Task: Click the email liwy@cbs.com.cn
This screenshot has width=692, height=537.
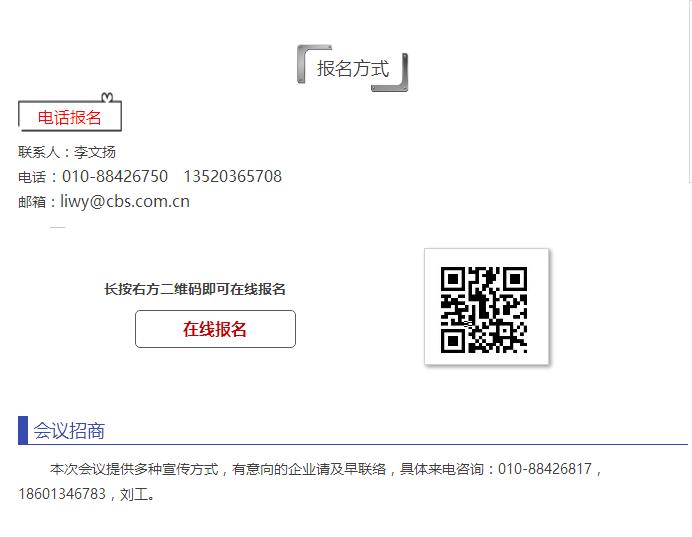Action: [x=125, y=202]
